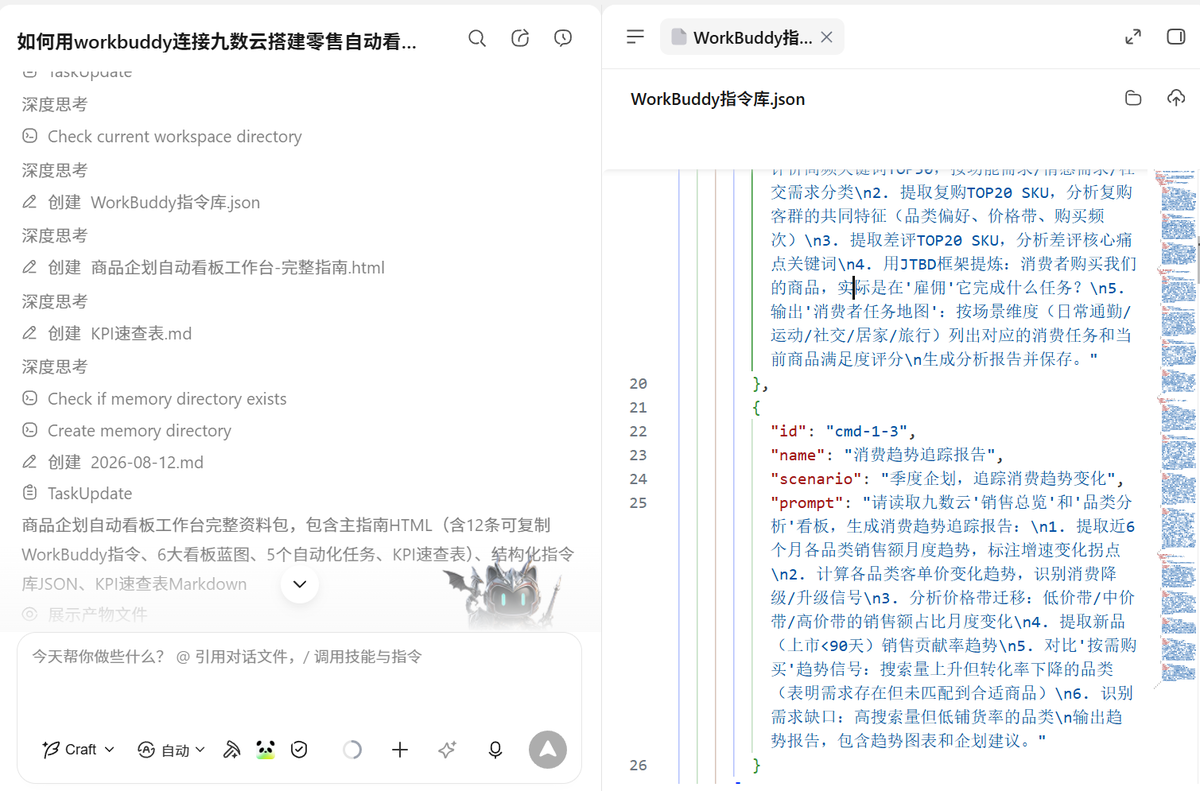This screenshot has width=1200, height=791.
Task: Open containing folder of WorkBuddy指令库.json
Action: (1133, 98)
